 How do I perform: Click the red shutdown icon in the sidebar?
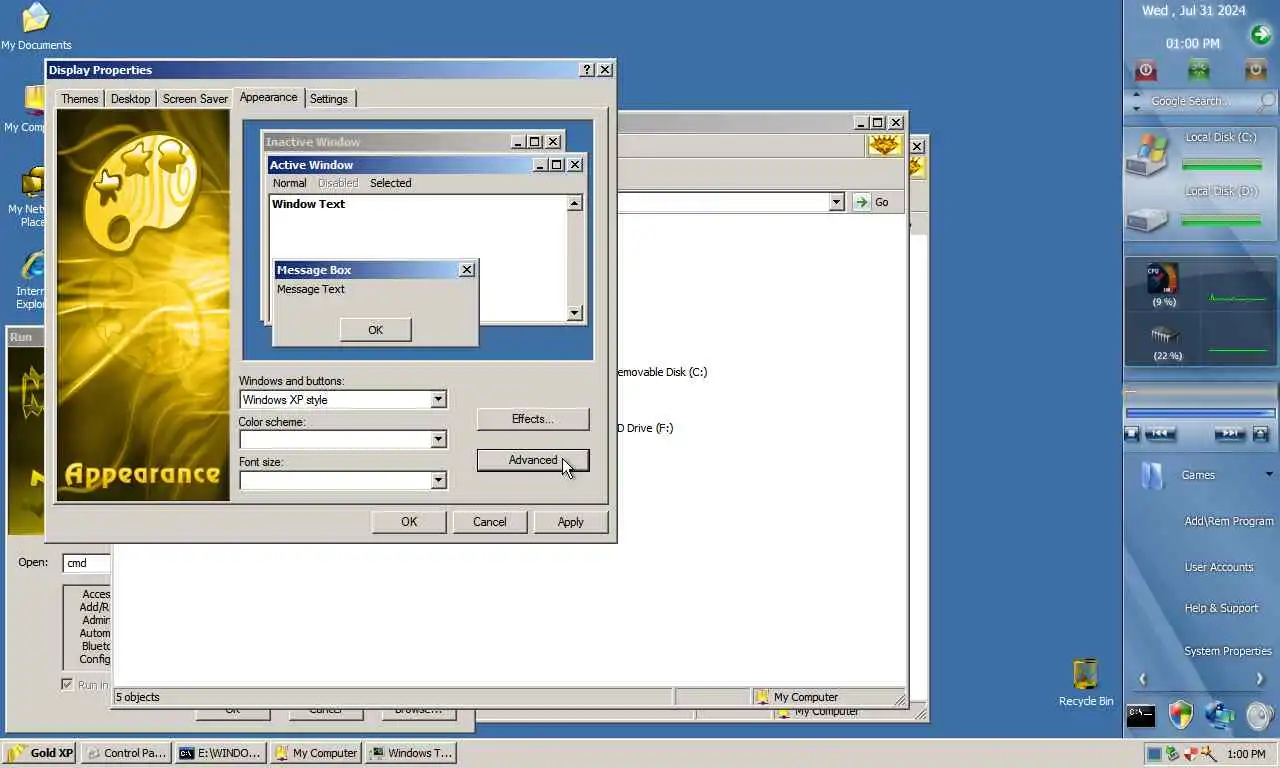pyautogui.click(x=1146, y=70)
